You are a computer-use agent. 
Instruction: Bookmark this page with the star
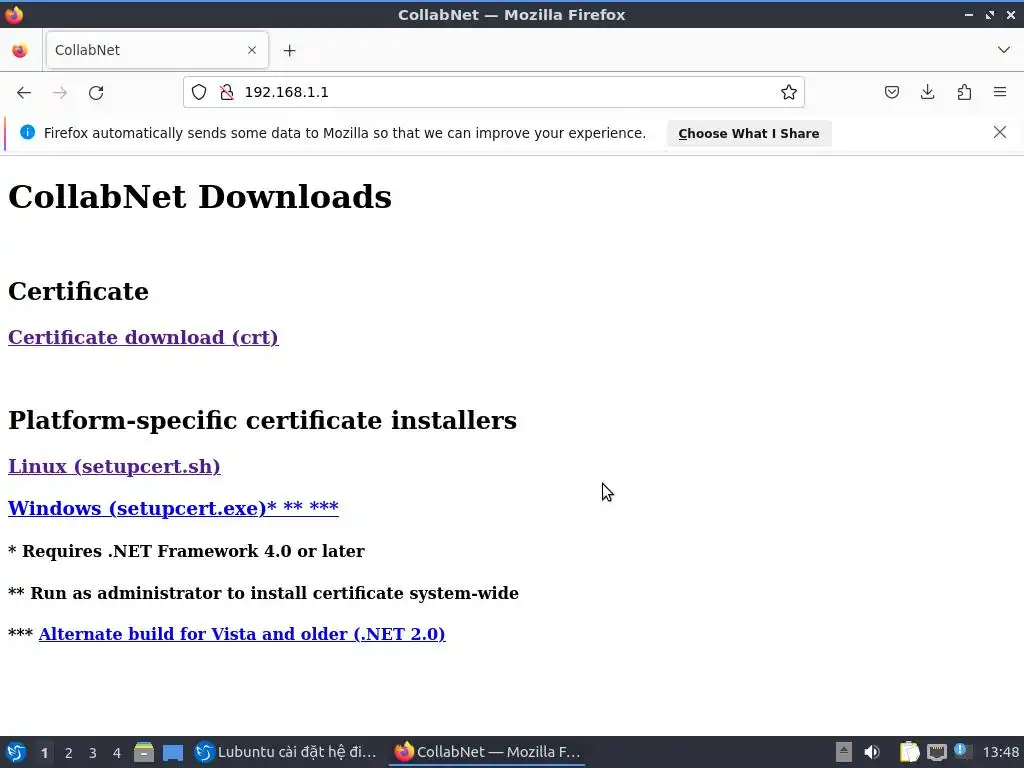[x=789, y=92]
